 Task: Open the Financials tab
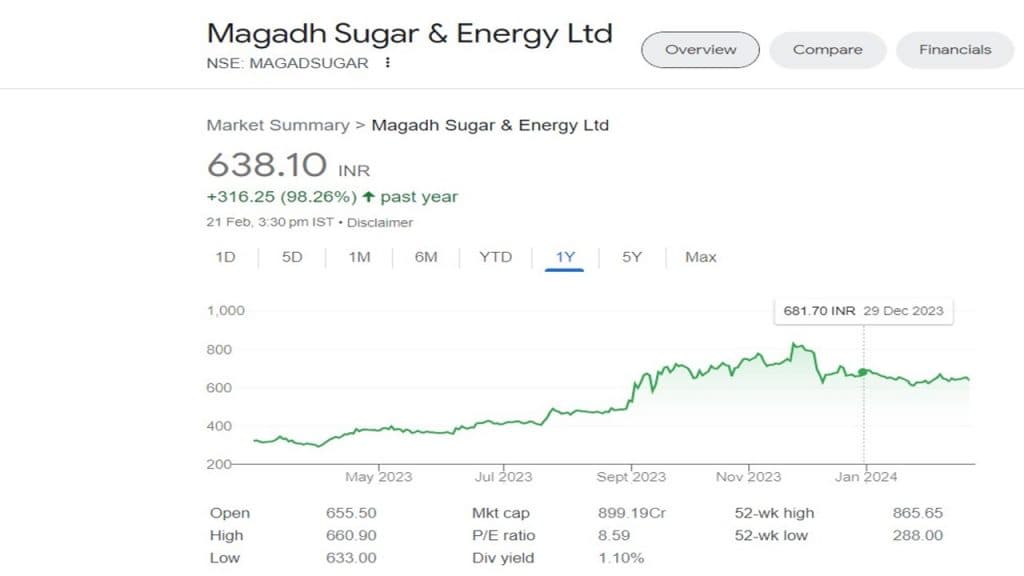pos(955,49)
